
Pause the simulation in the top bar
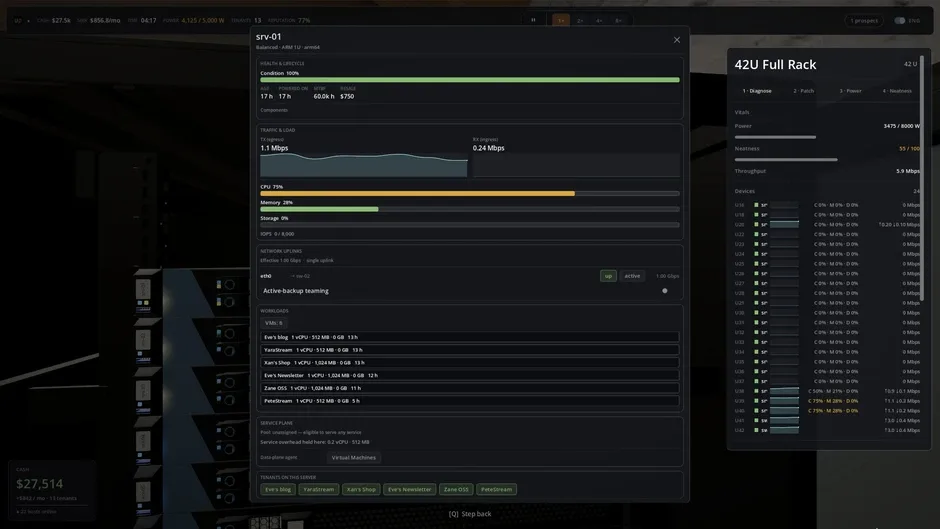click(x=533, y=20)
